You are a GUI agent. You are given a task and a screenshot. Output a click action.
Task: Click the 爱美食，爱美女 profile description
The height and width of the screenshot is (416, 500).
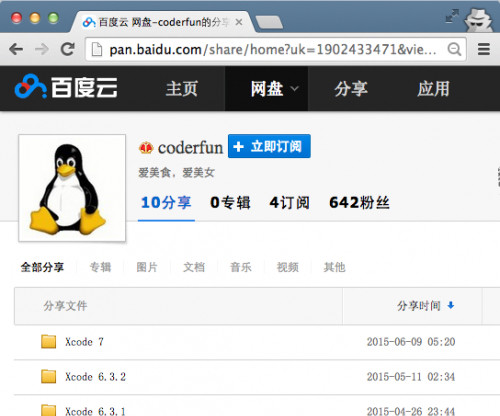pos(176,173)
